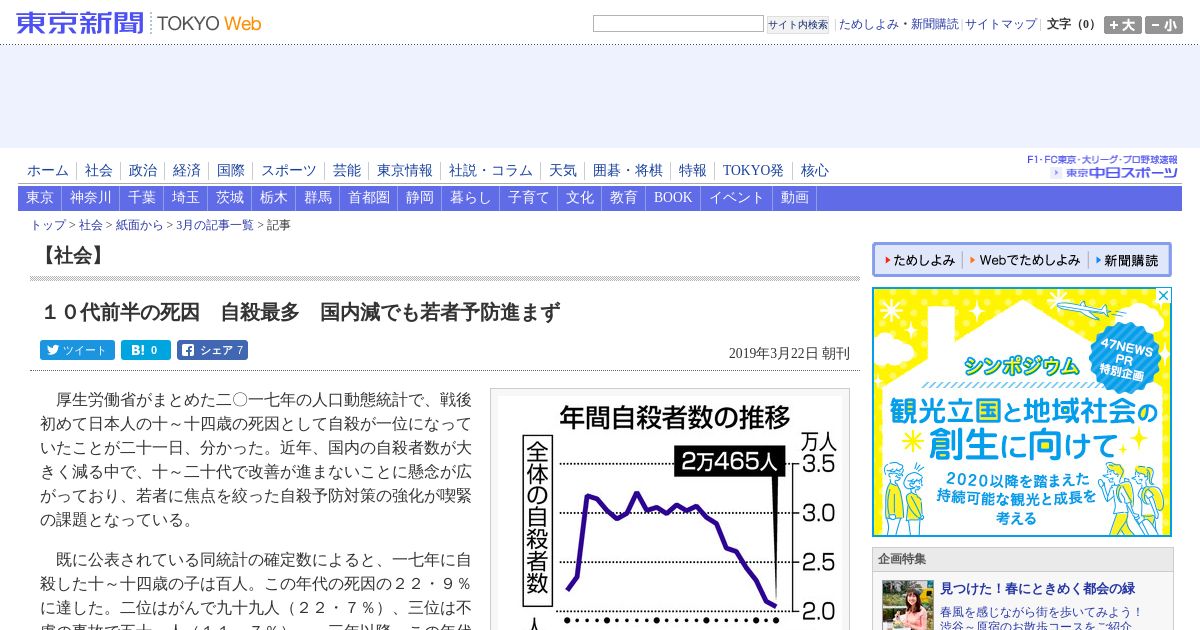Select 栃木 regional tab
The height and width of the screenshot is (630, 1200).
click(274, 198)
